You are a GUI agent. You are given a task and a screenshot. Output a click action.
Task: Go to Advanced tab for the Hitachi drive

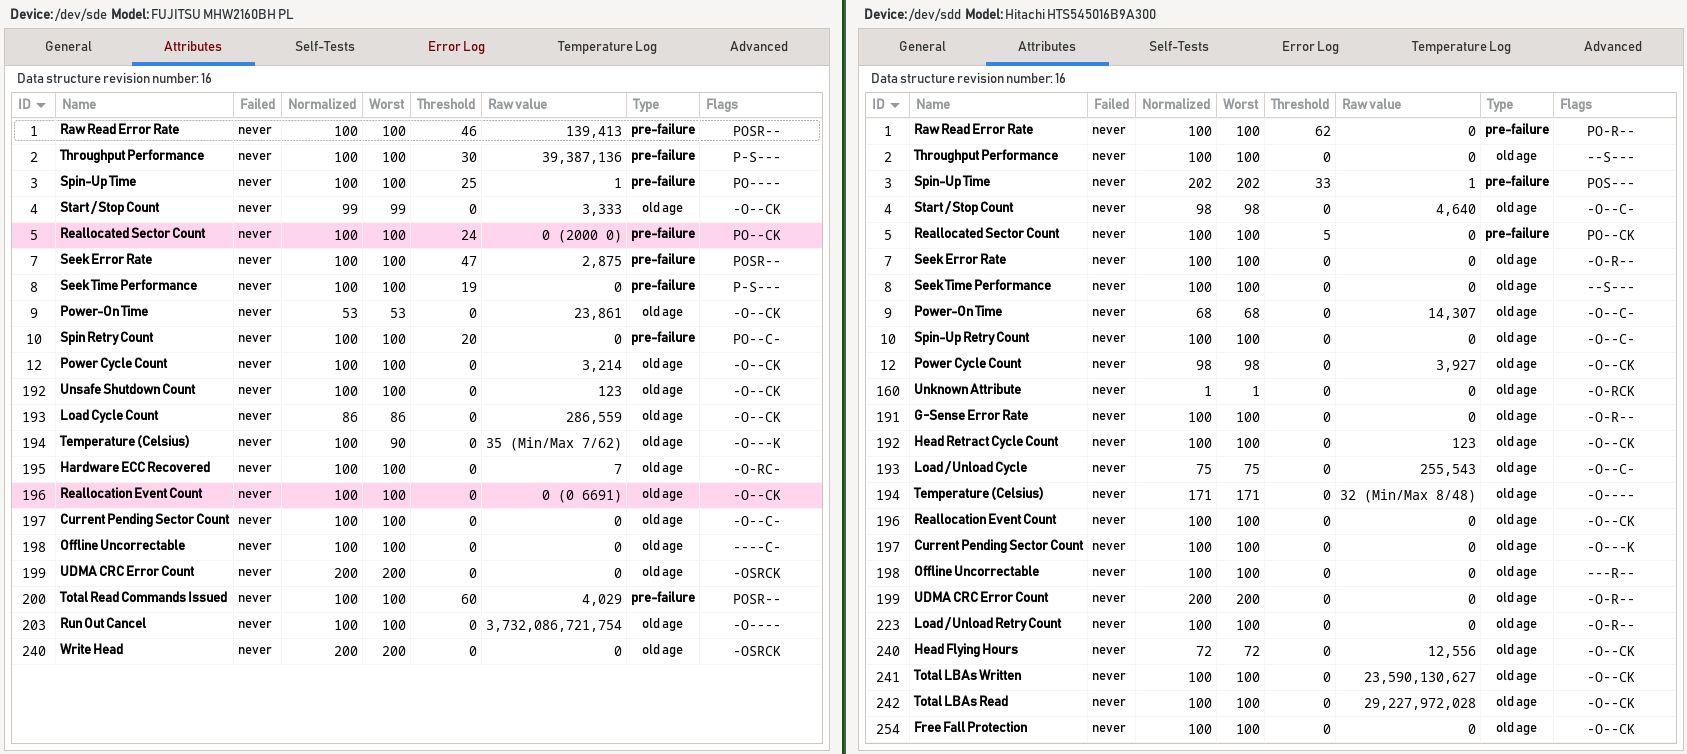[1613, 46]
